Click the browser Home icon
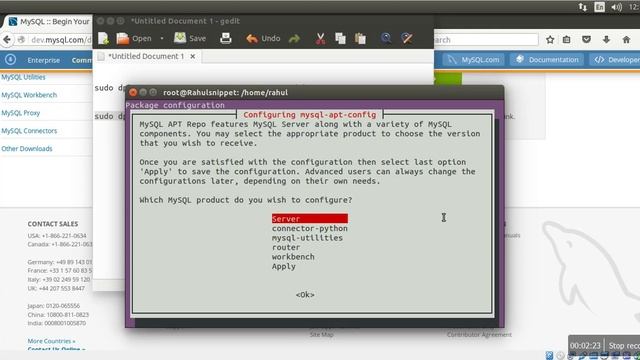 626,40
